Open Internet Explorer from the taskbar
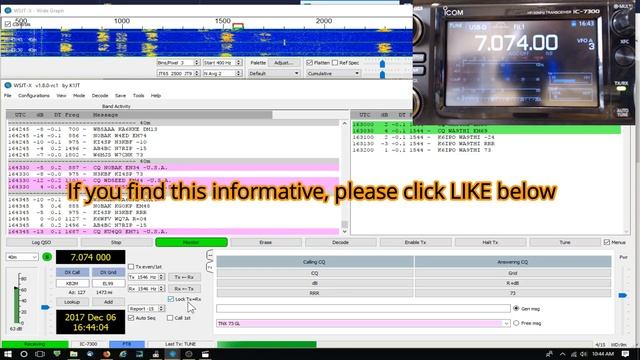This screenshot has width=640, height=360. [123, 354]
